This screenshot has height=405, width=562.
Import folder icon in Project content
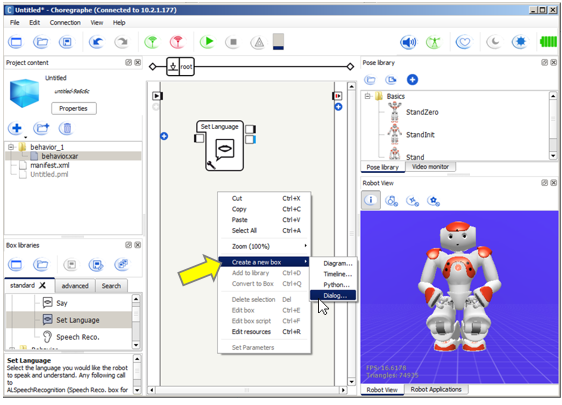click(41, 128)
